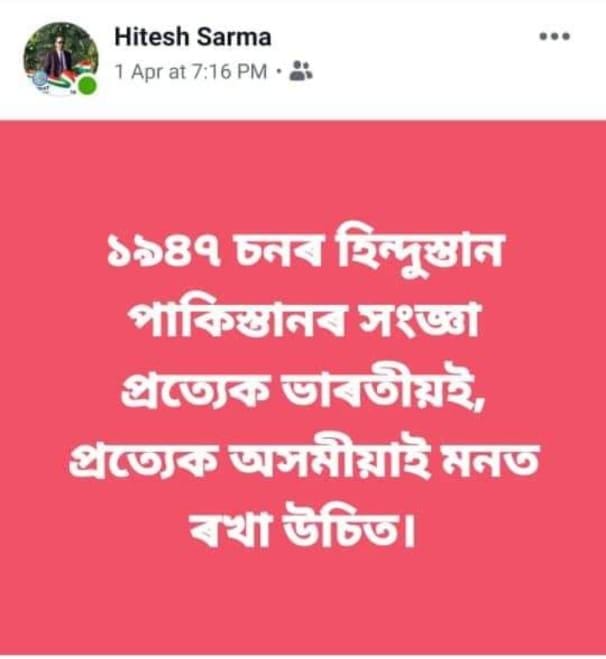
Task: Open Hitesh Sarma's profile picture
Action: click(61, 59)
